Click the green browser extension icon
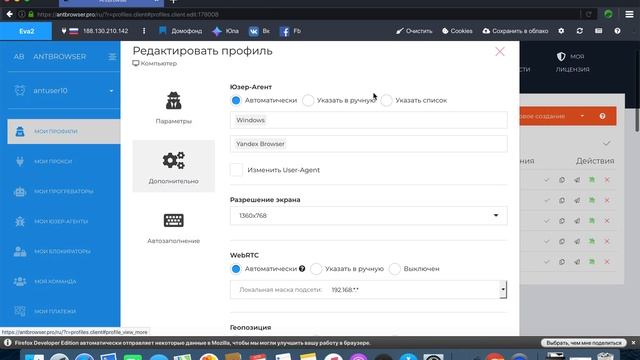Viewport: 640px width, 360px height. [x=608, y=14]
